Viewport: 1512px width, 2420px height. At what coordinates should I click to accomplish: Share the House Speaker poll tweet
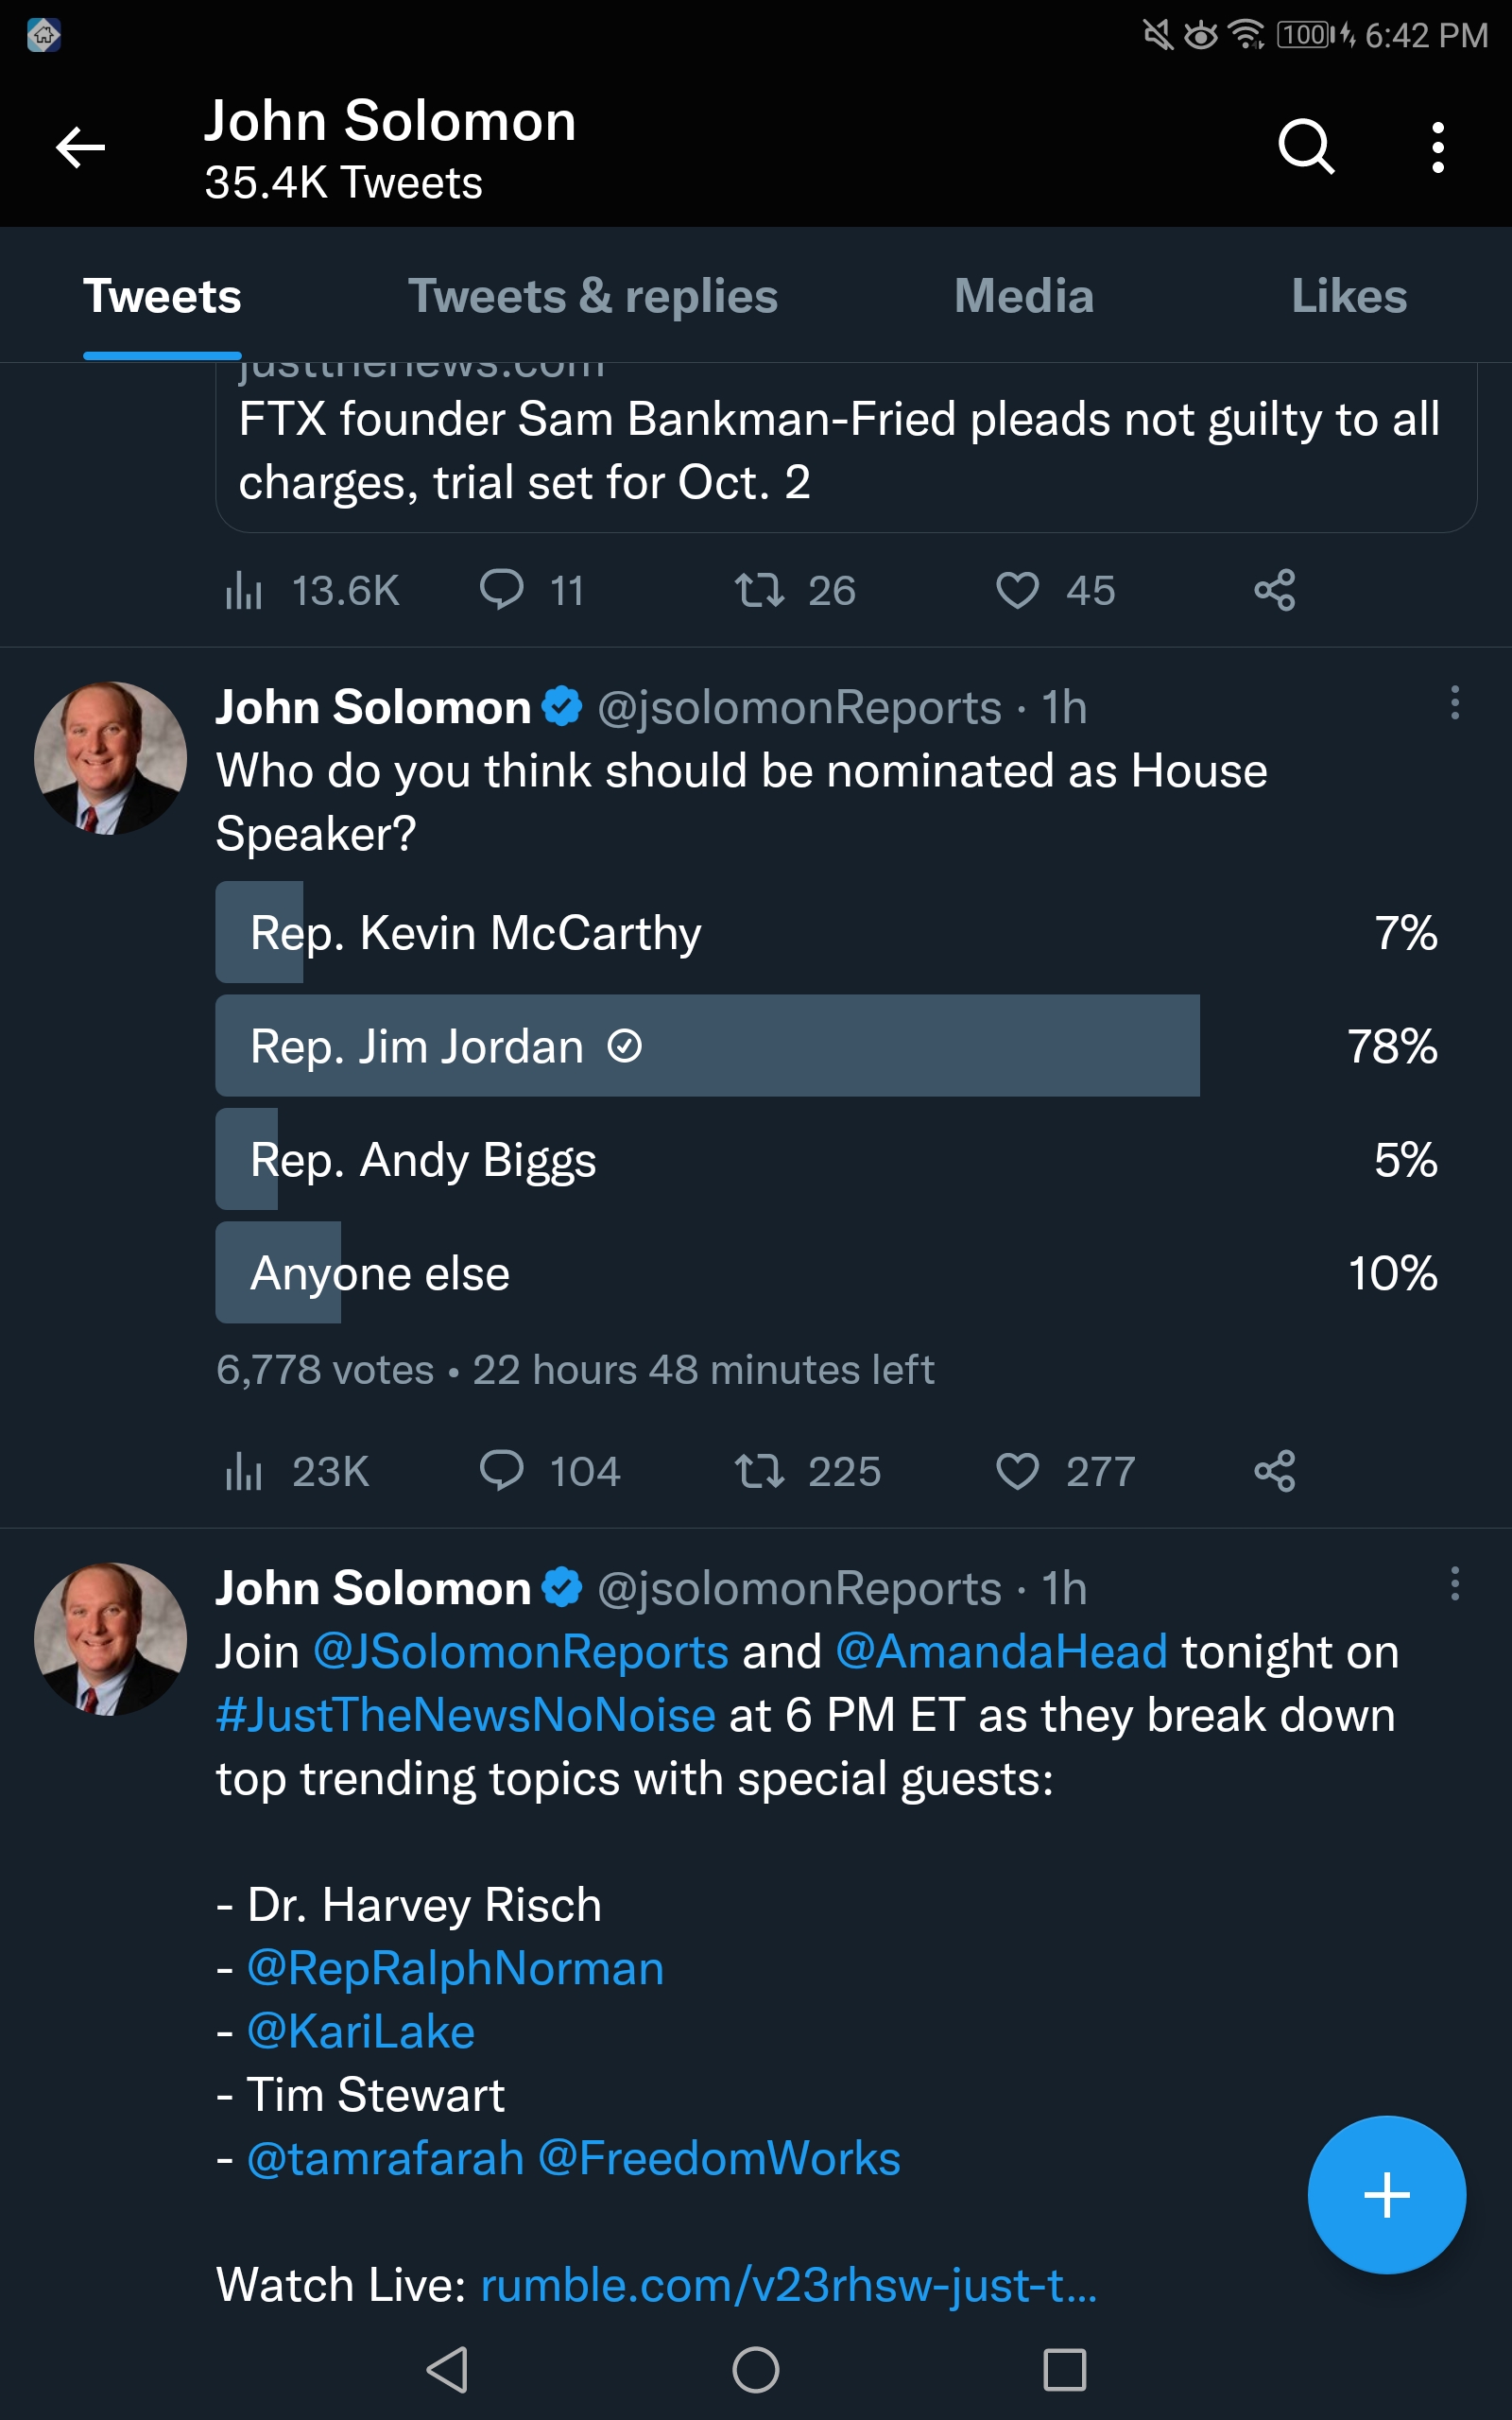(x=1274, y=1471)
